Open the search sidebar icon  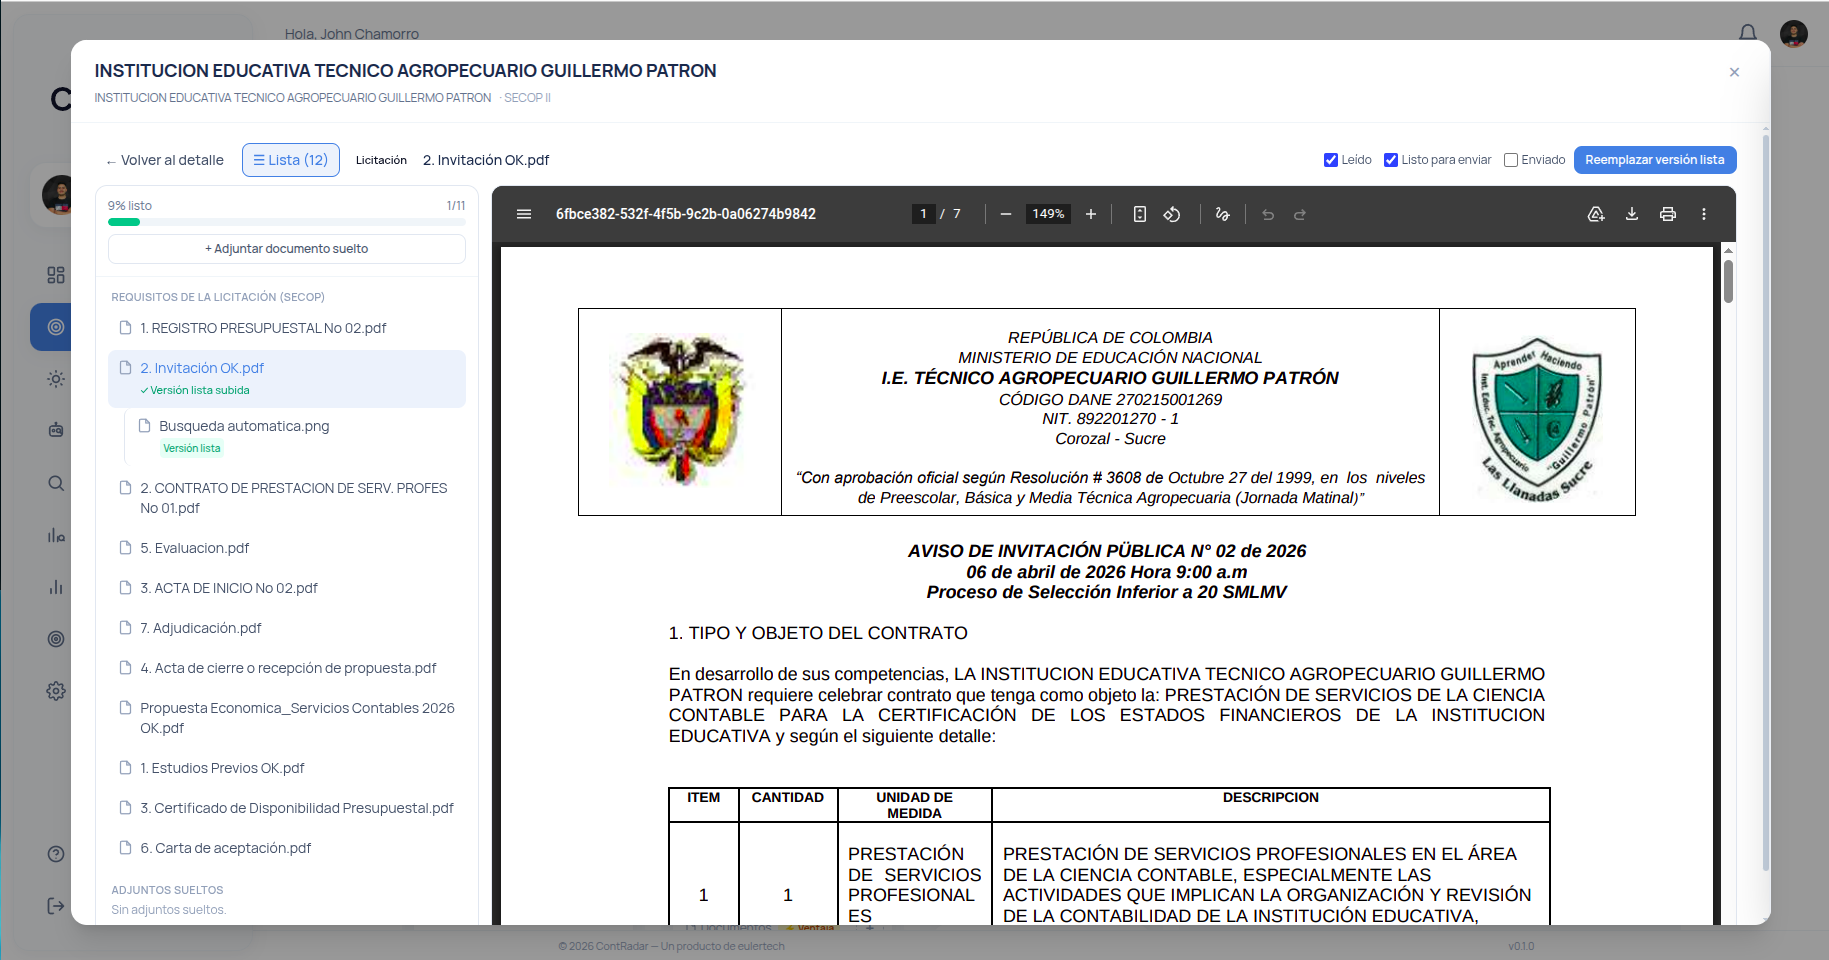coord(56,483)
